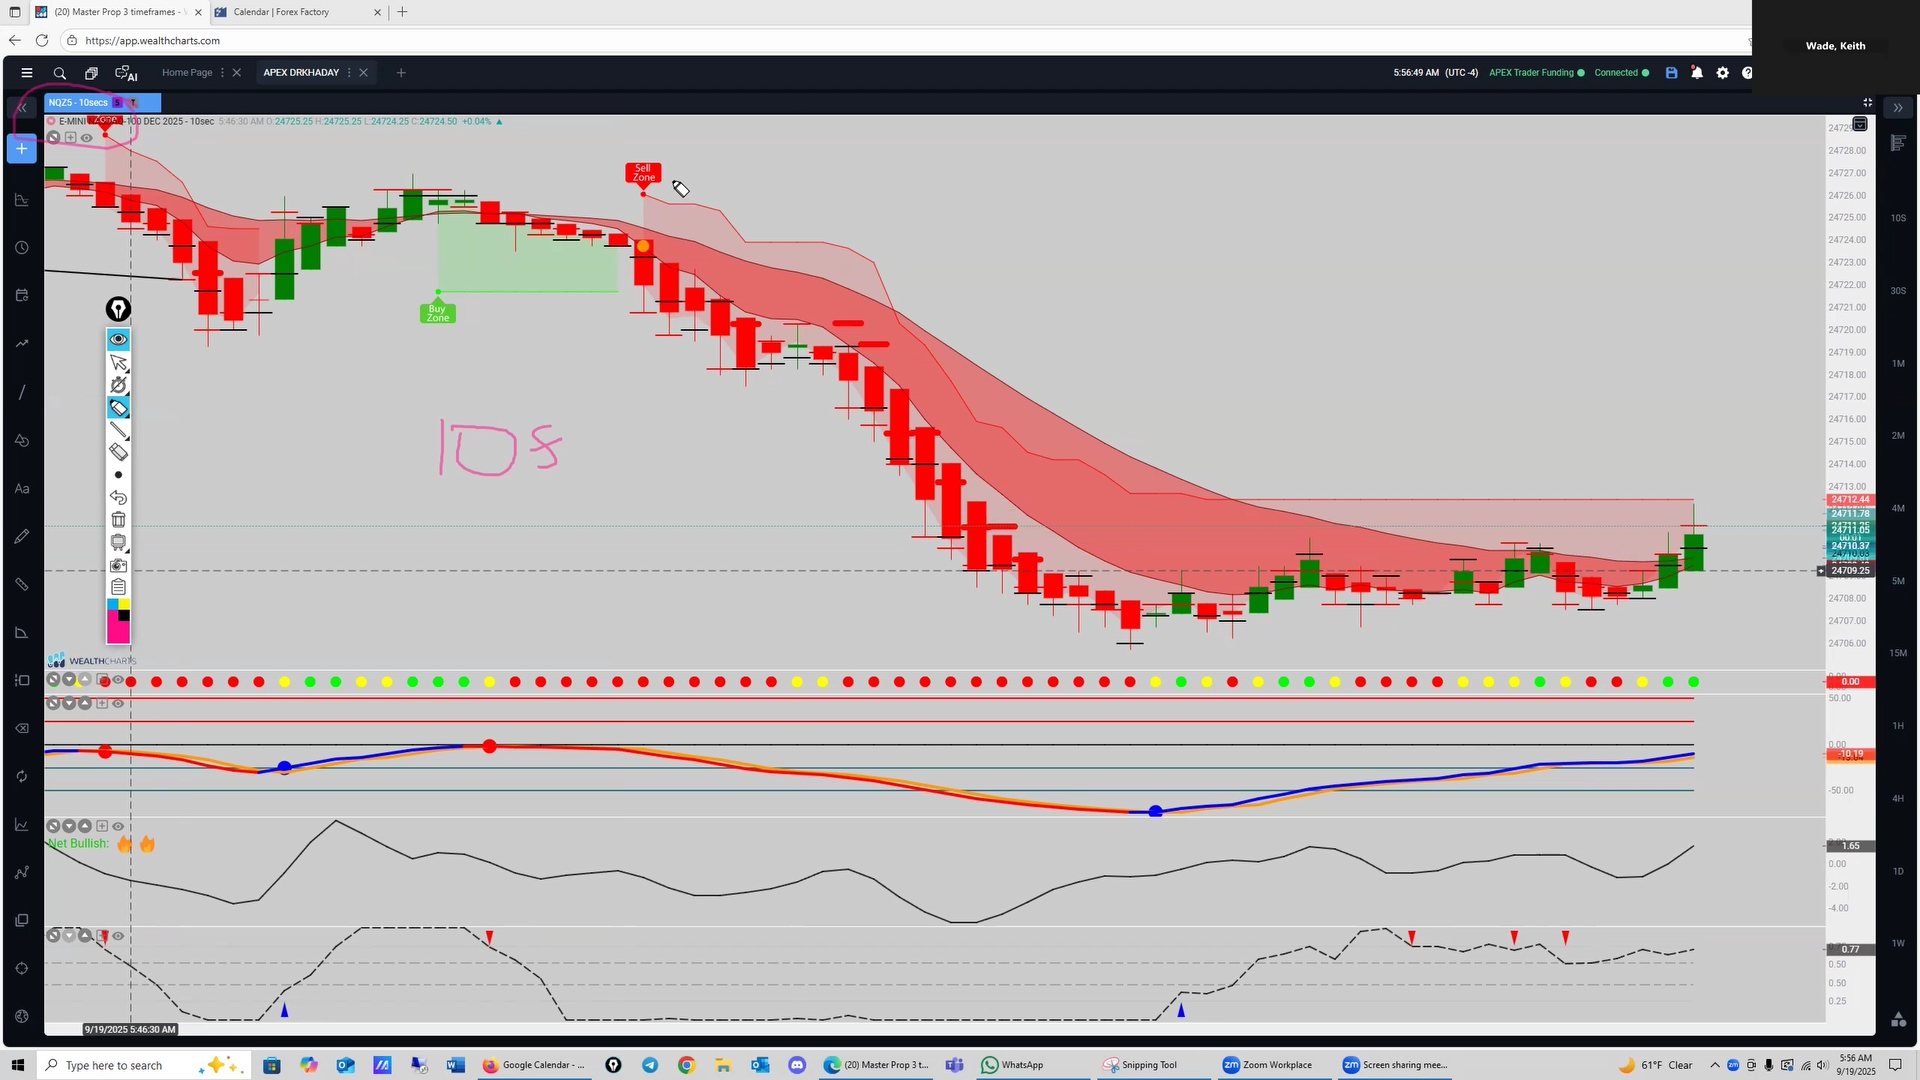
Task: Pick the magenta color swatch in palette
Action: click(118, 632)
